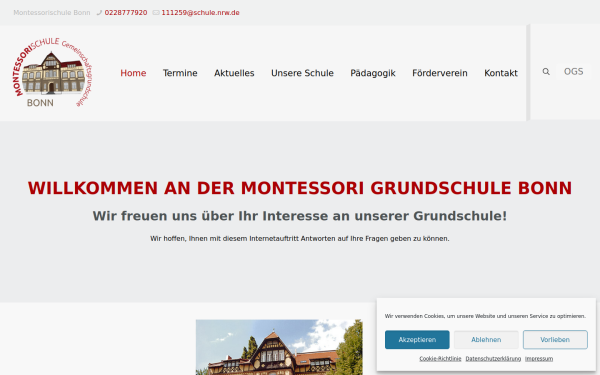
Task: Accept cookies with Akzeptieren
Action: tap(417, 340)
